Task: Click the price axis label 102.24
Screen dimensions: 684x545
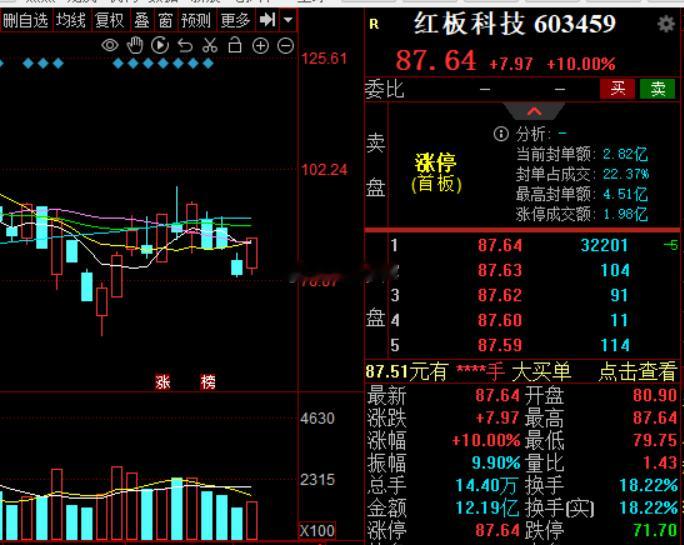Action: [x=324, y=169]
